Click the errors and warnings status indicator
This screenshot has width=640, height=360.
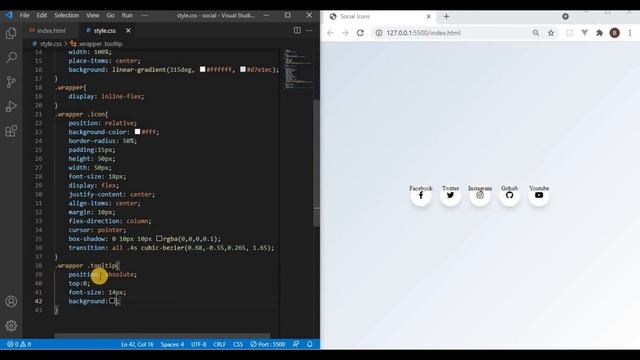(x=19, y=344)
